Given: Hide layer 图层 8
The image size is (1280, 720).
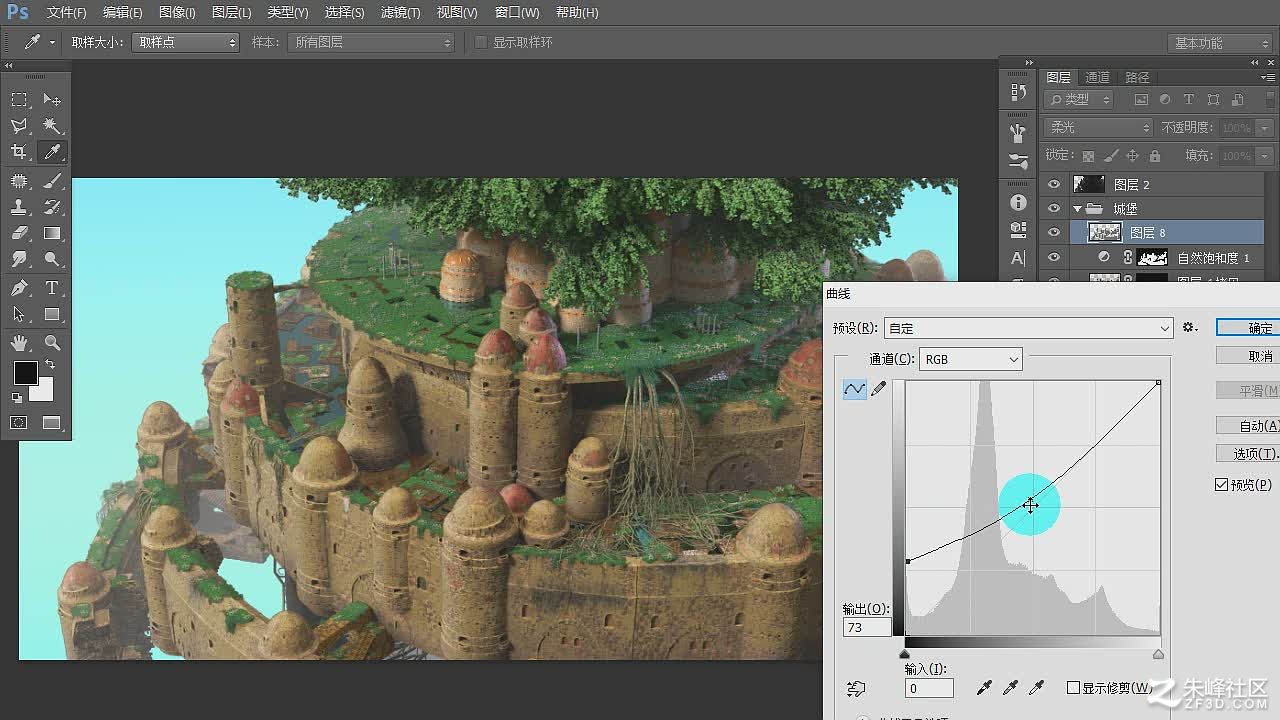Looking at the screenshot, I should pos(1053,232).
